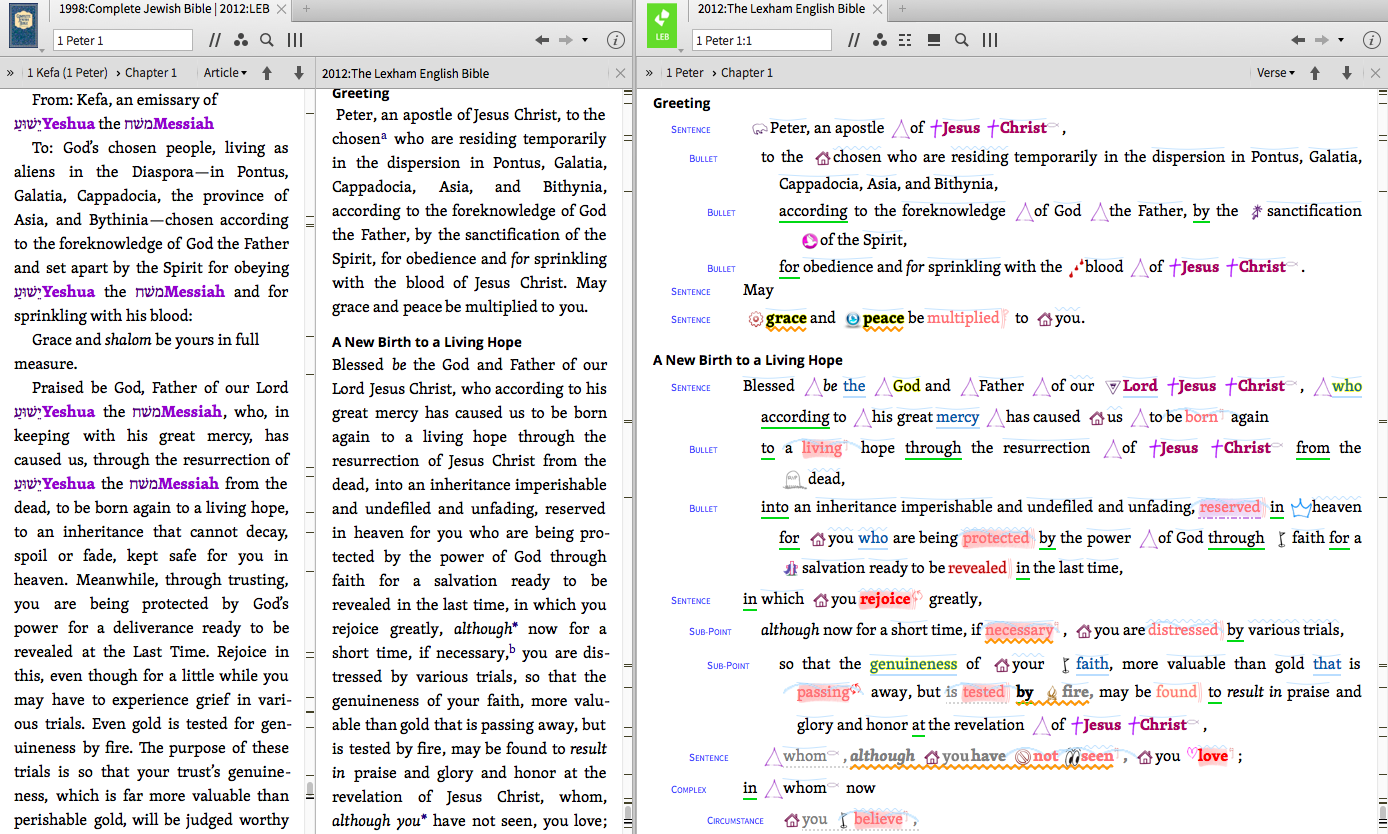Go back in Lexham English Bible panel history
This screenshot has height=834, width=1388.
[1298, 40]
